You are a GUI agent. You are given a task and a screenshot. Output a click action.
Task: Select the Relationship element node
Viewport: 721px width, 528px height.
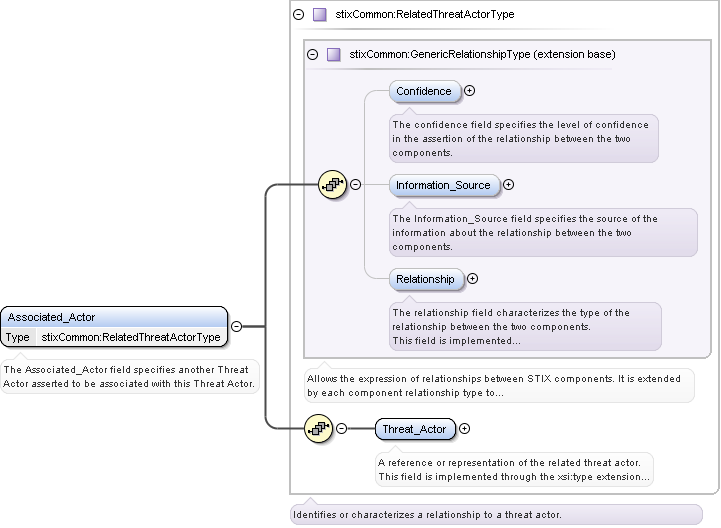pos(426,279)
